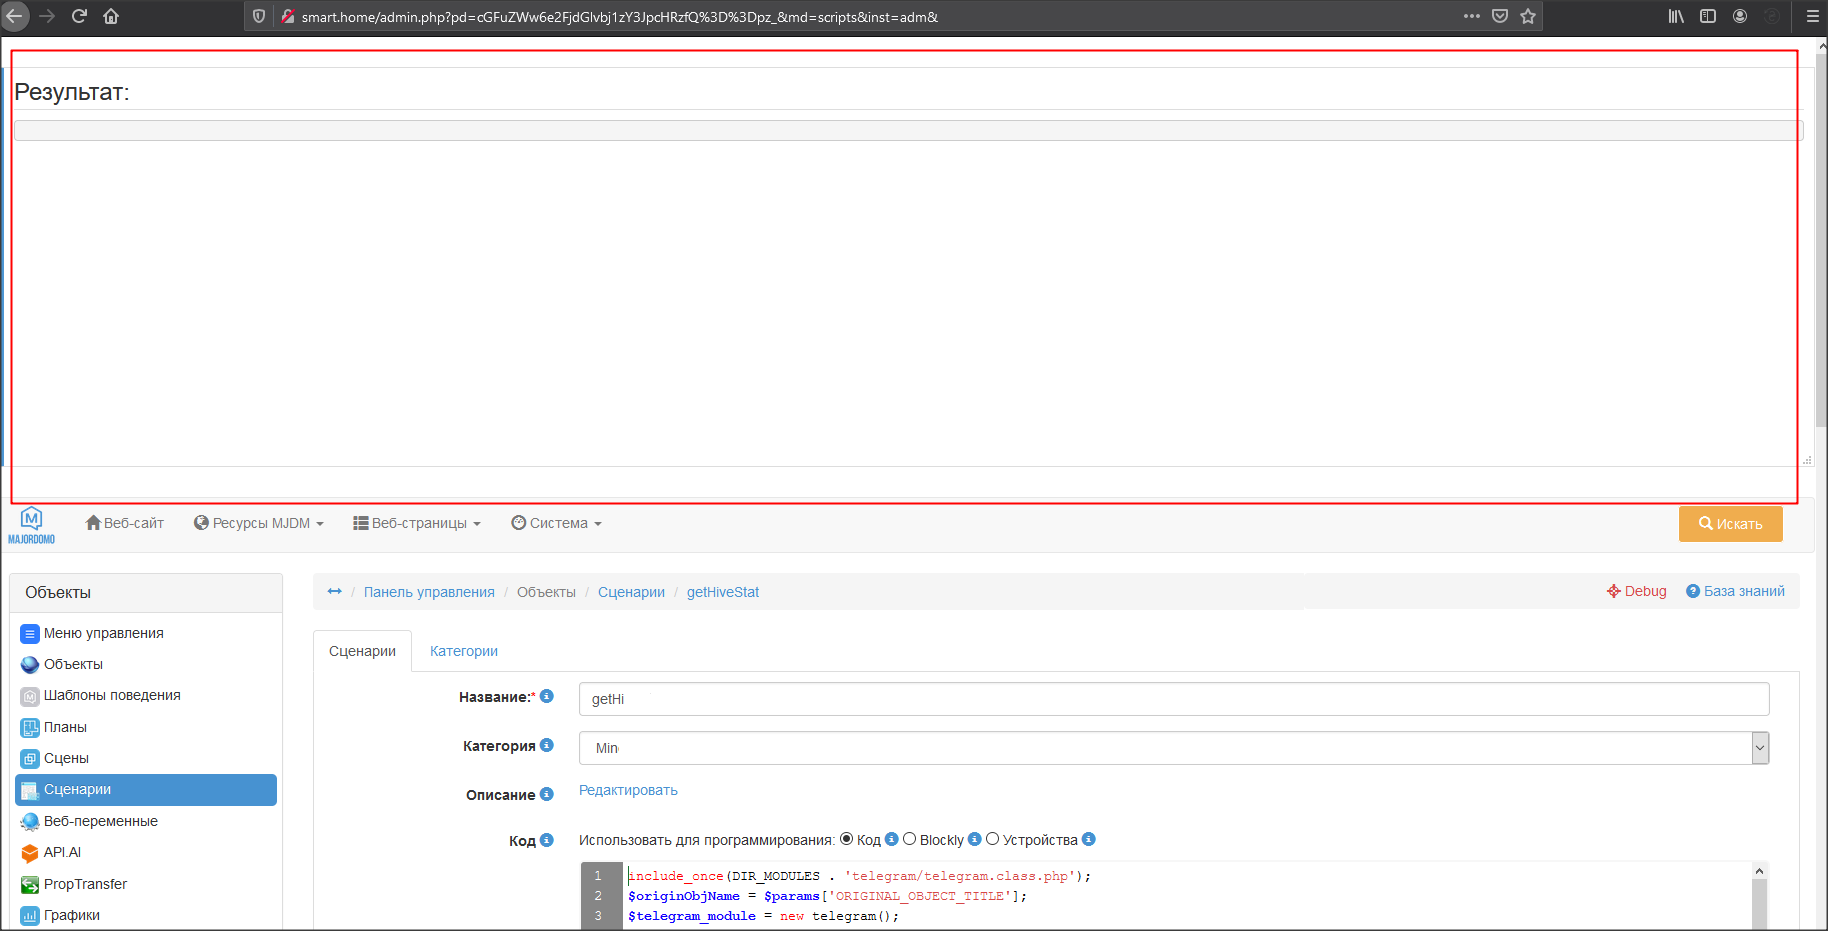Click the empty result output box under Результат
Viewport: 1828px width, 931px height.
(x=908, y=131)
